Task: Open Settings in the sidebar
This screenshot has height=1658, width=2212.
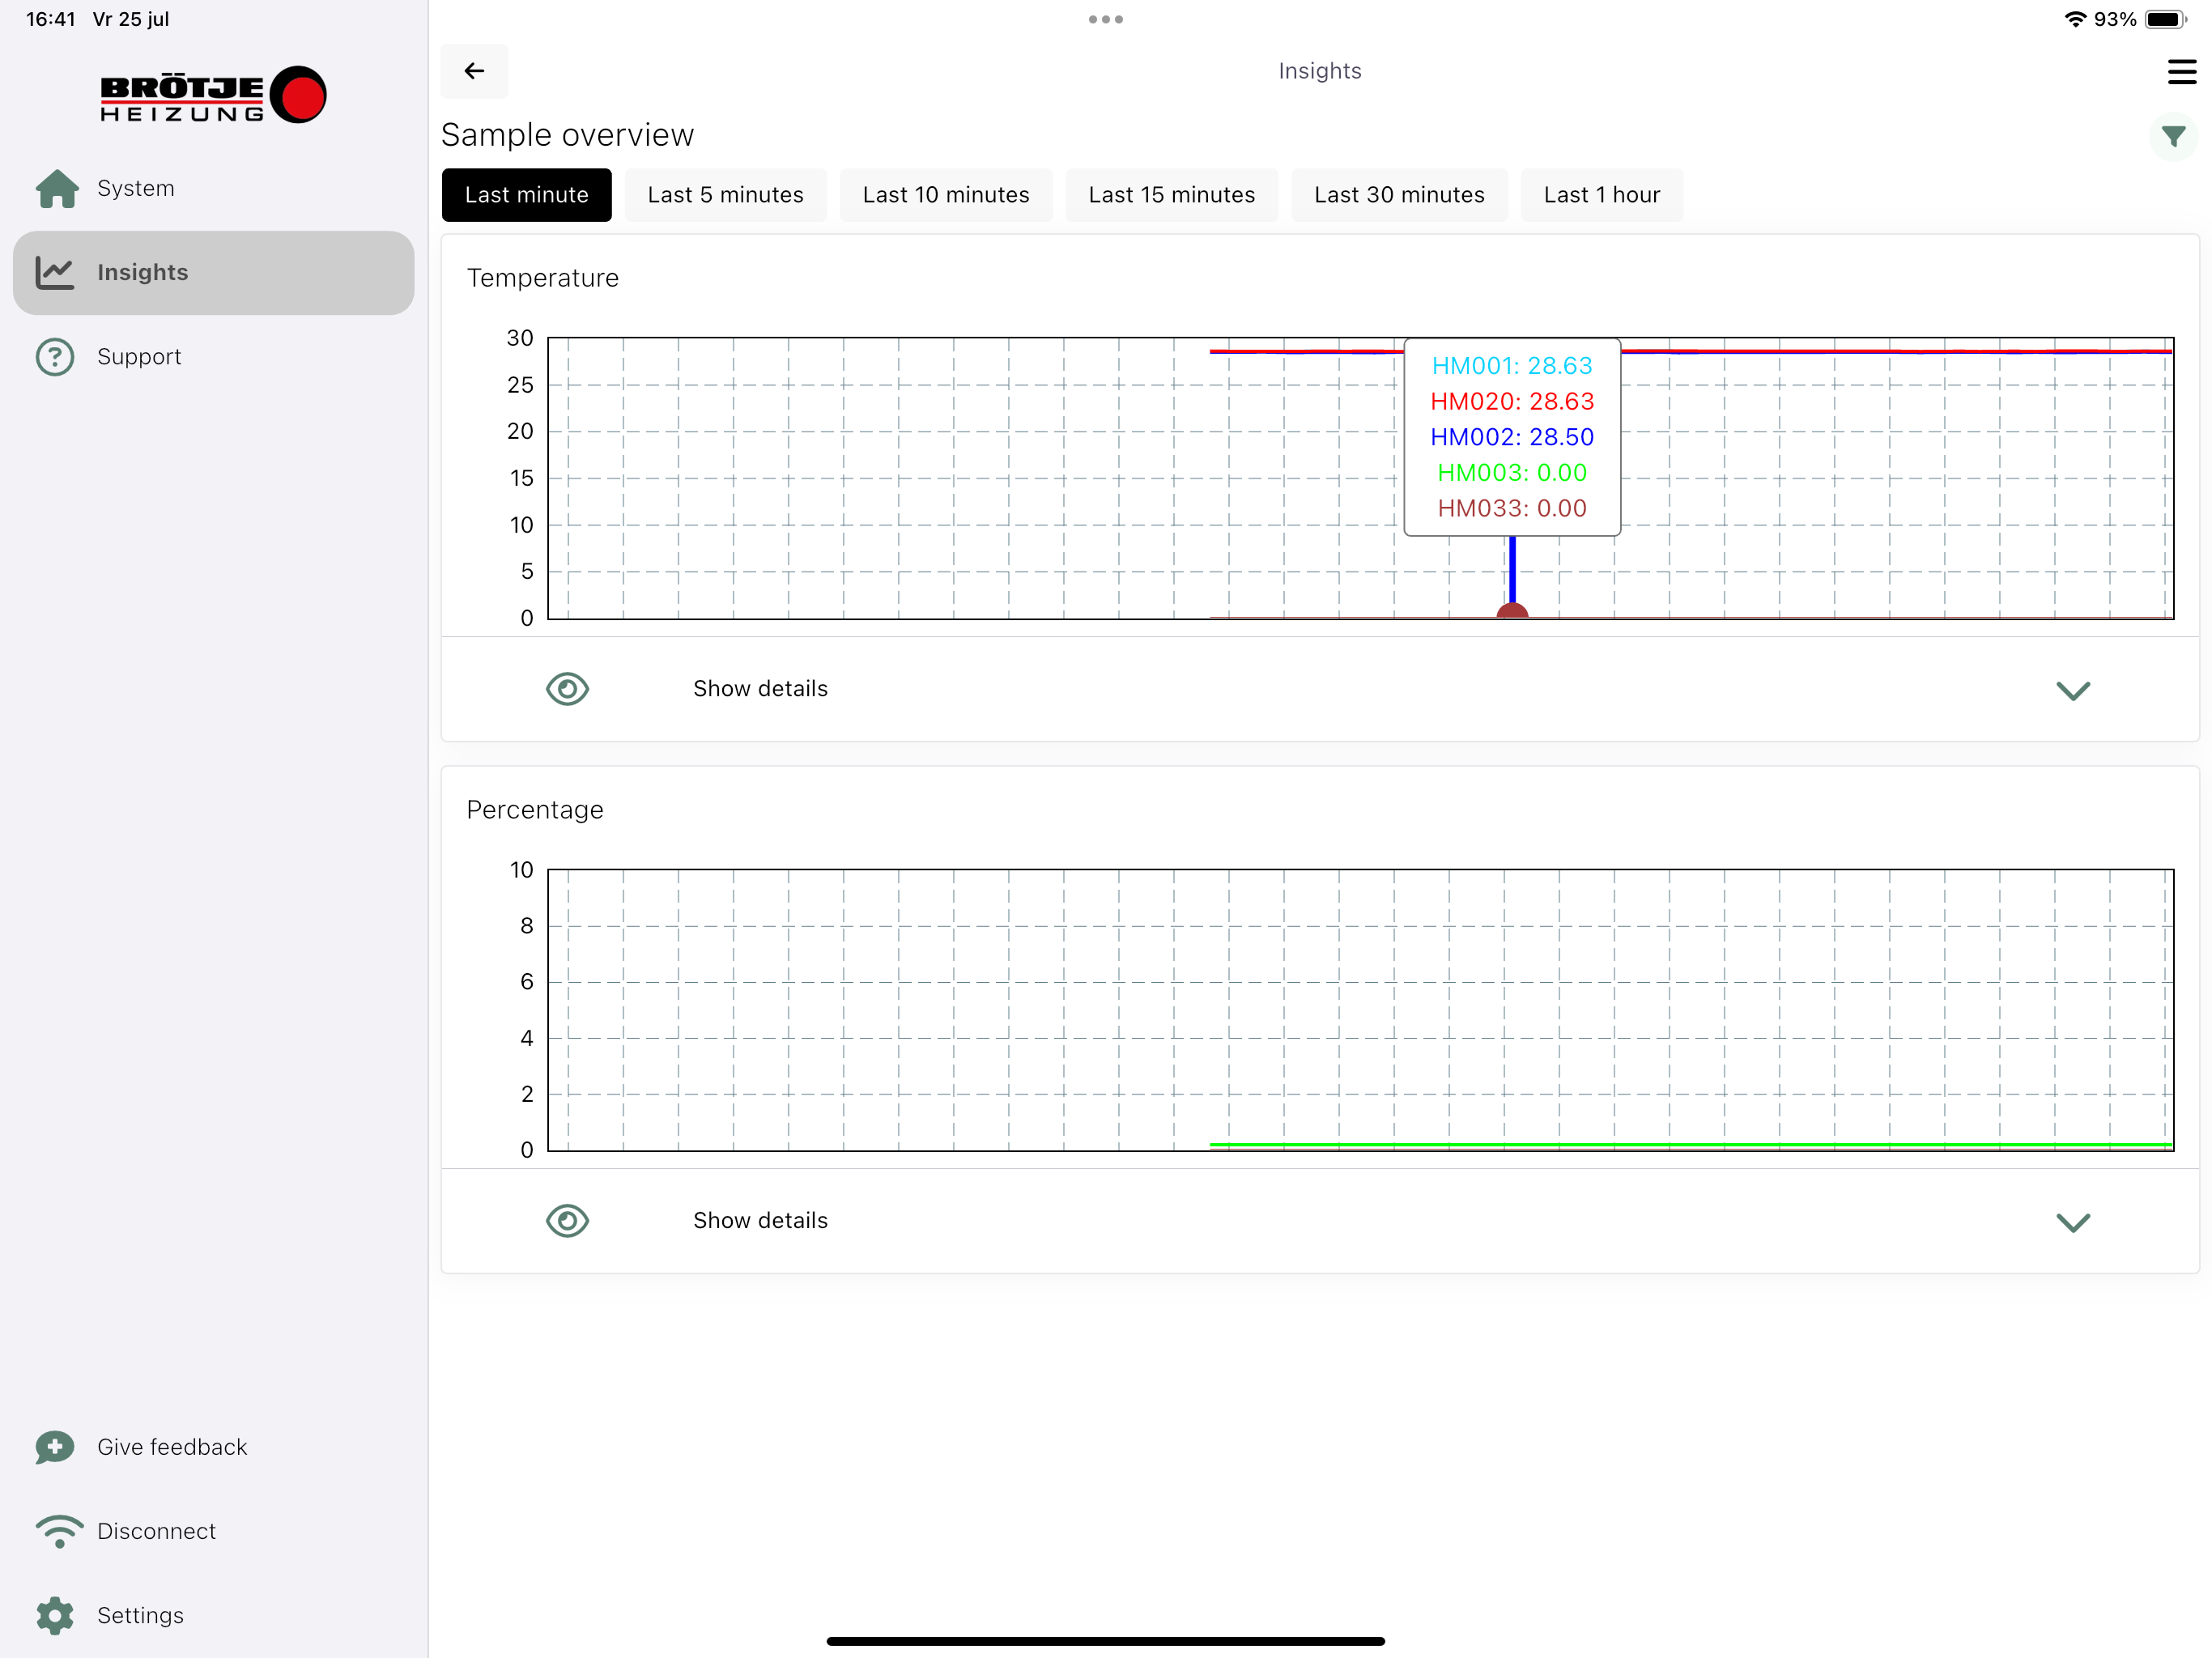Action: click(x=213, y=1615)
